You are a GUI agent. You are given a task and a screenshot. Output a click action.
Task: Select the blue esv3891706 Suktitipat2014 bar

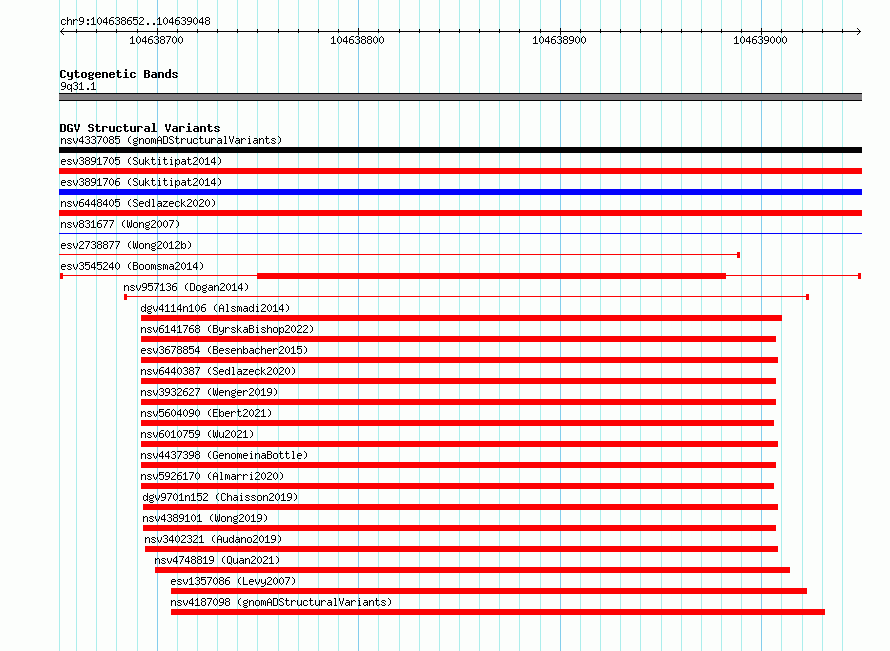[460, 192]
